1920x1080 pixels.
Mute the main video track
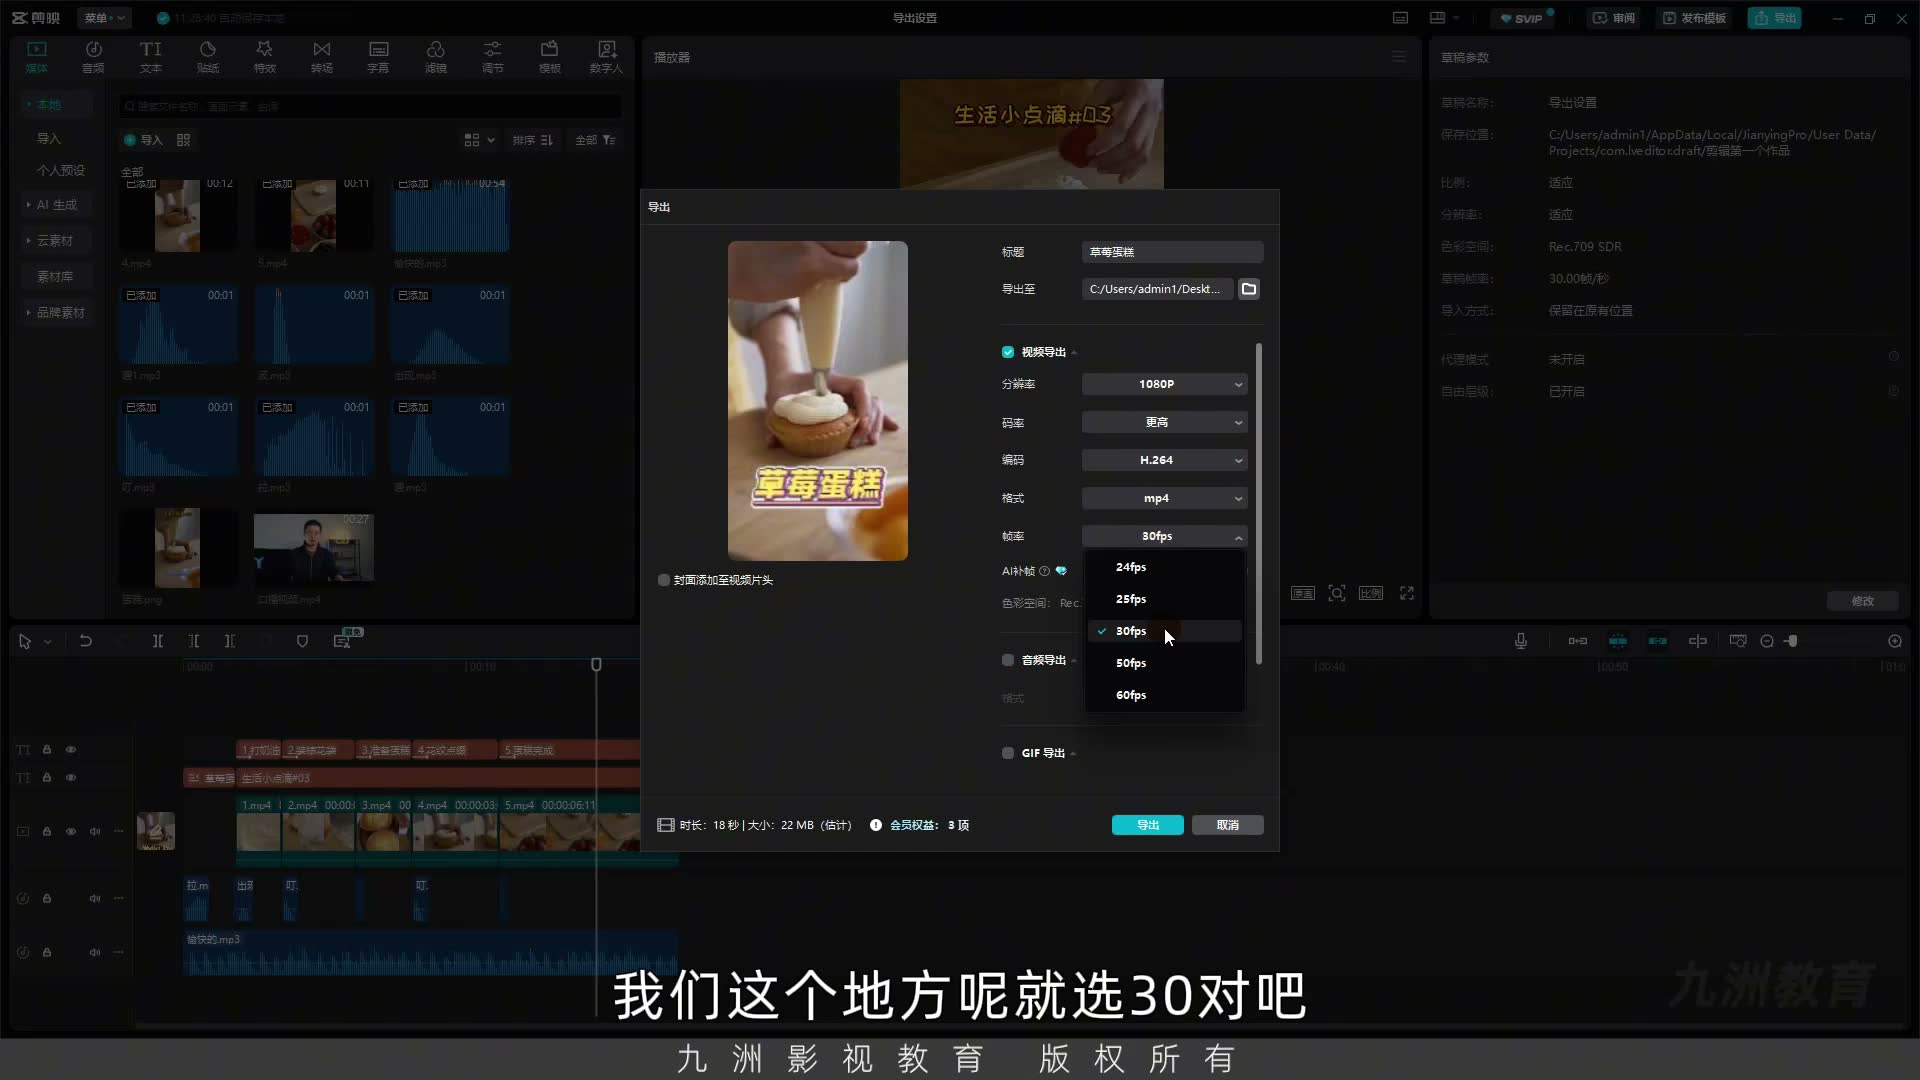95,831
